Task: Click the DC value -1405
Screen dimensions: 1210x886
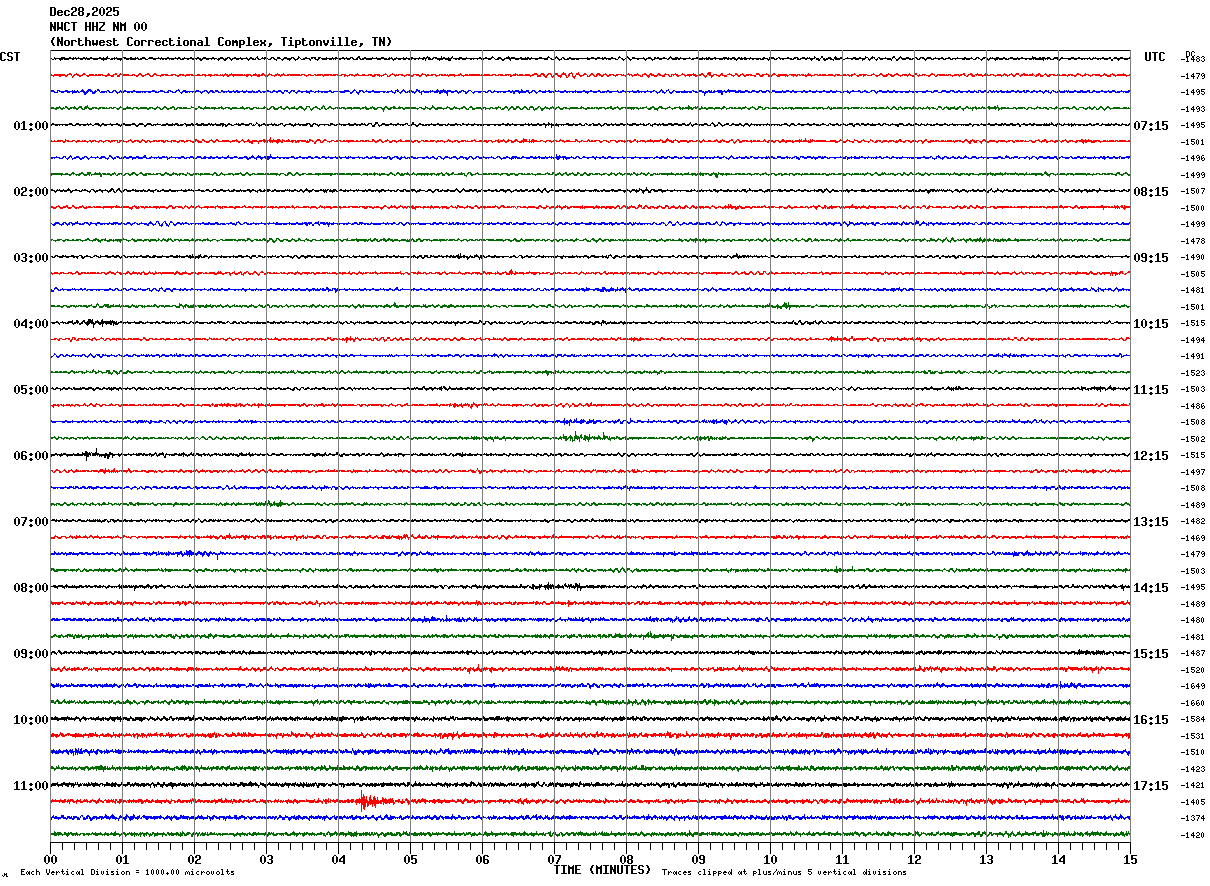Action: point(1193,802)
